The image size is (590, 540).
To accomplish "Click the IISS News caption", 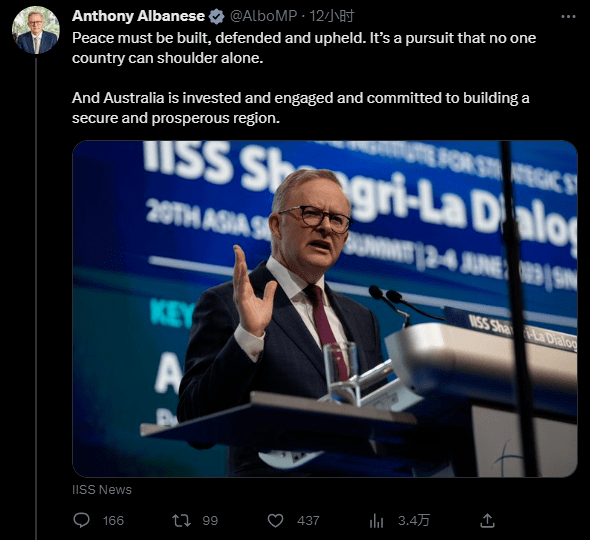I will point(102,490).
